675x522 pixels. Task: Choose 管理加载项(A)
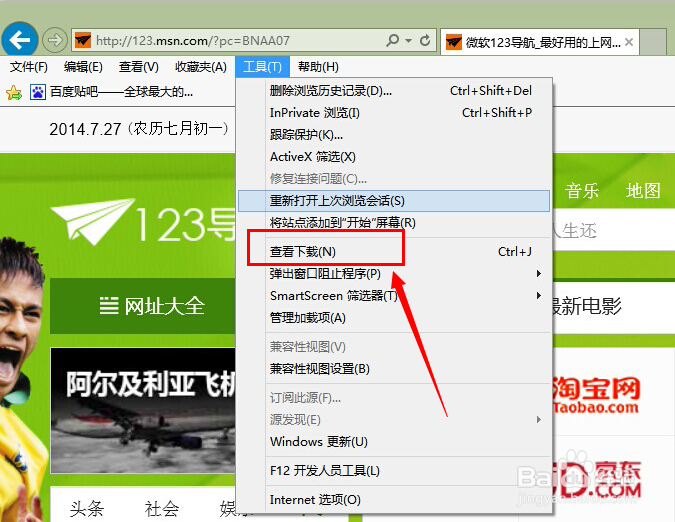point(394,318)
